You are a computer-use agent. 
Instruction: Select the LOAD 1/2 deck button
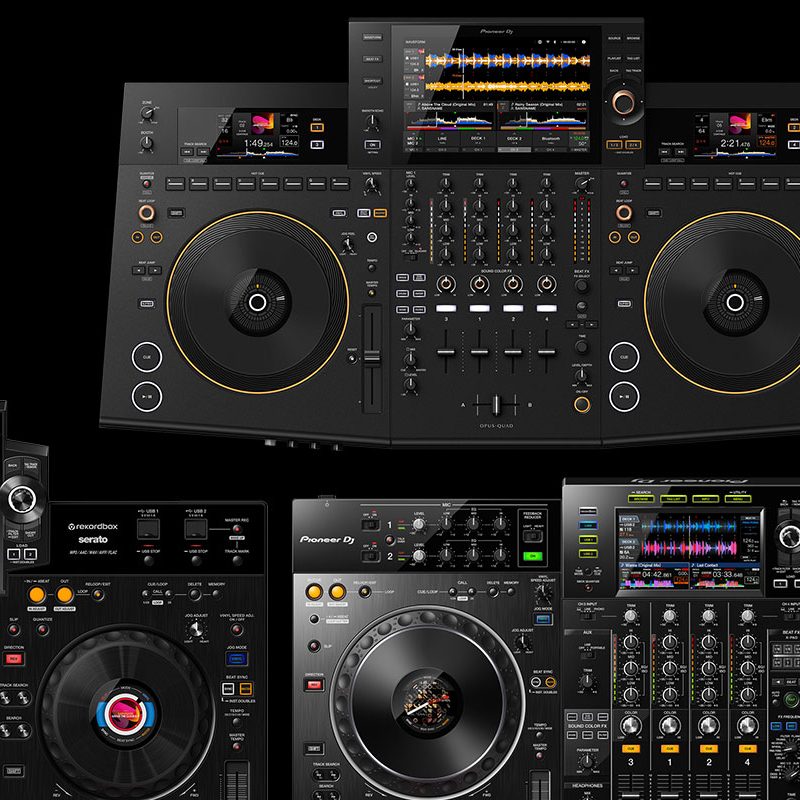click(x=613, y=143)
